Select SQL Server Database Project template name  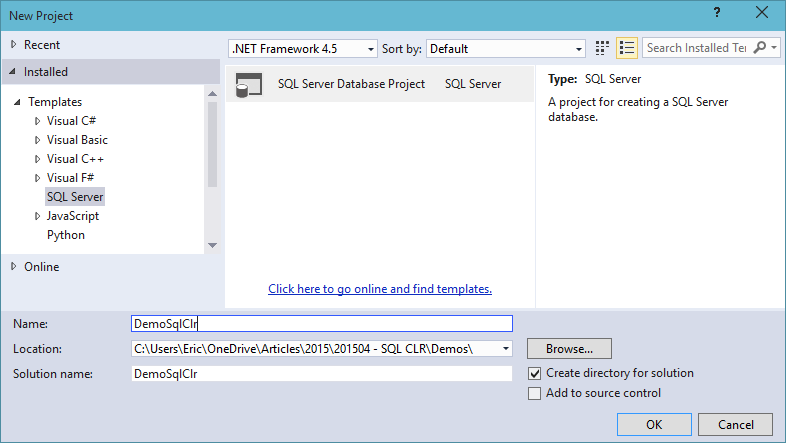pyautogui.click(x=351, y=84)
